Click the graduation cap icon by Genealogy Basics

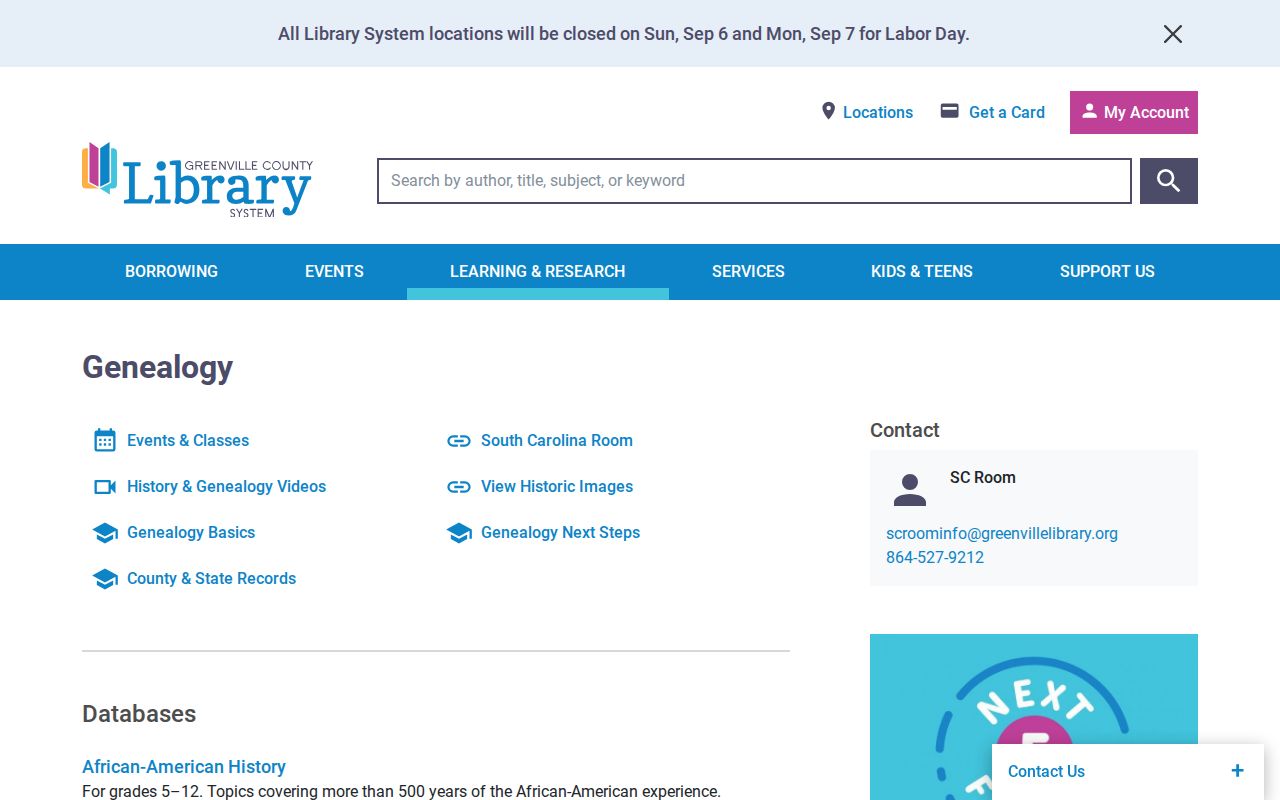pos(105,533)
